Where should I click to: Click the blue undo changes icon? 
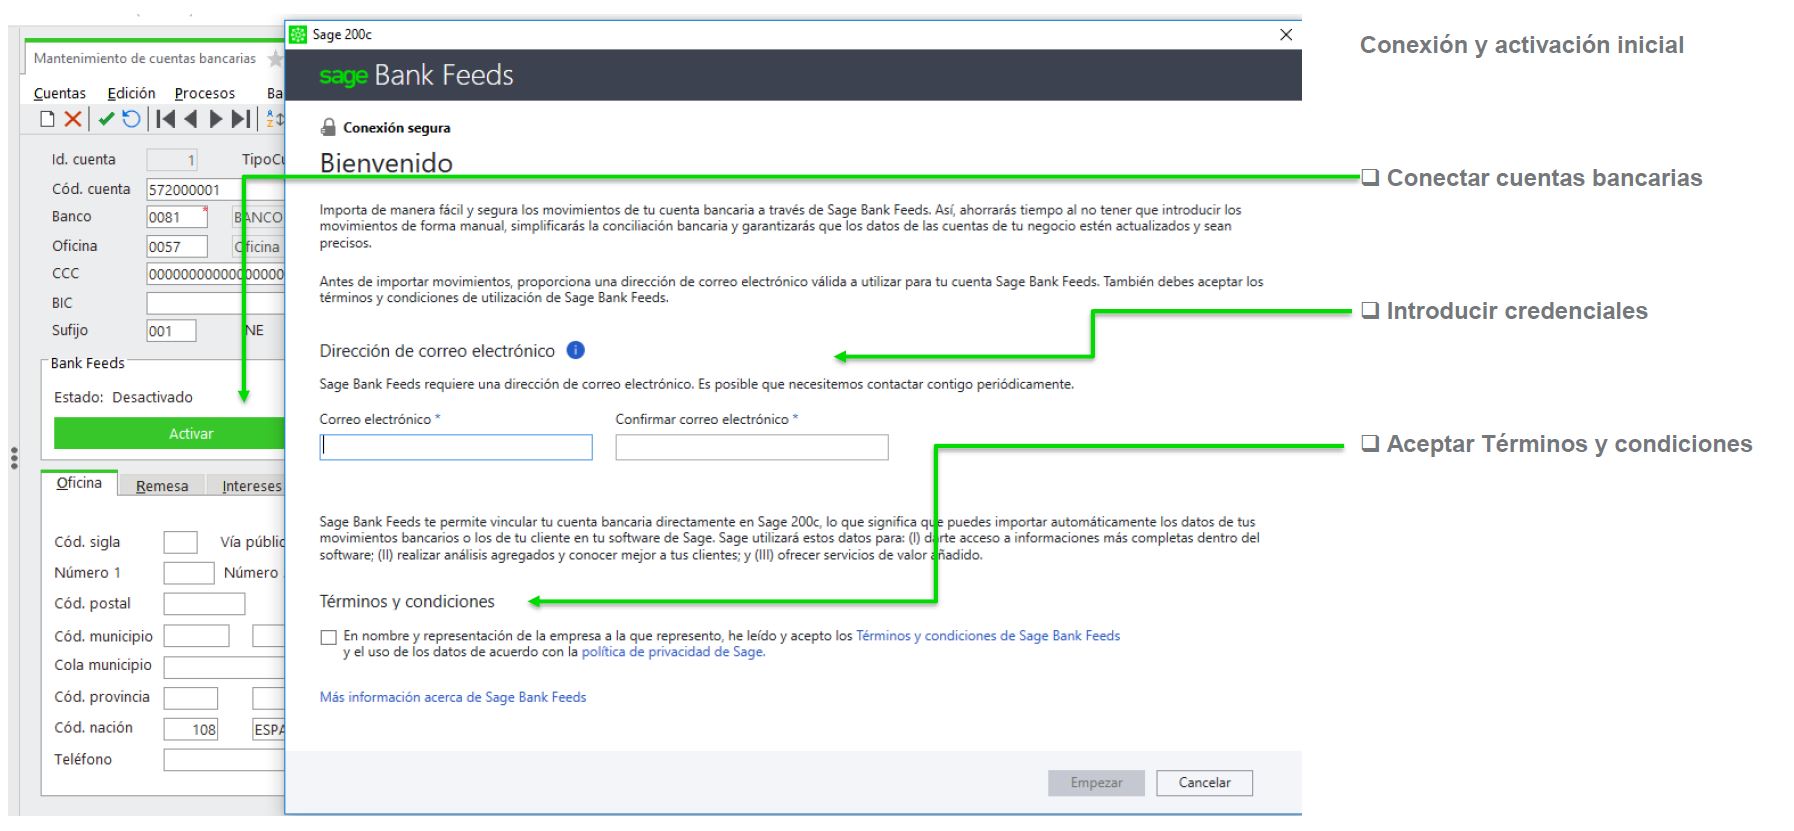coord(131,119)
